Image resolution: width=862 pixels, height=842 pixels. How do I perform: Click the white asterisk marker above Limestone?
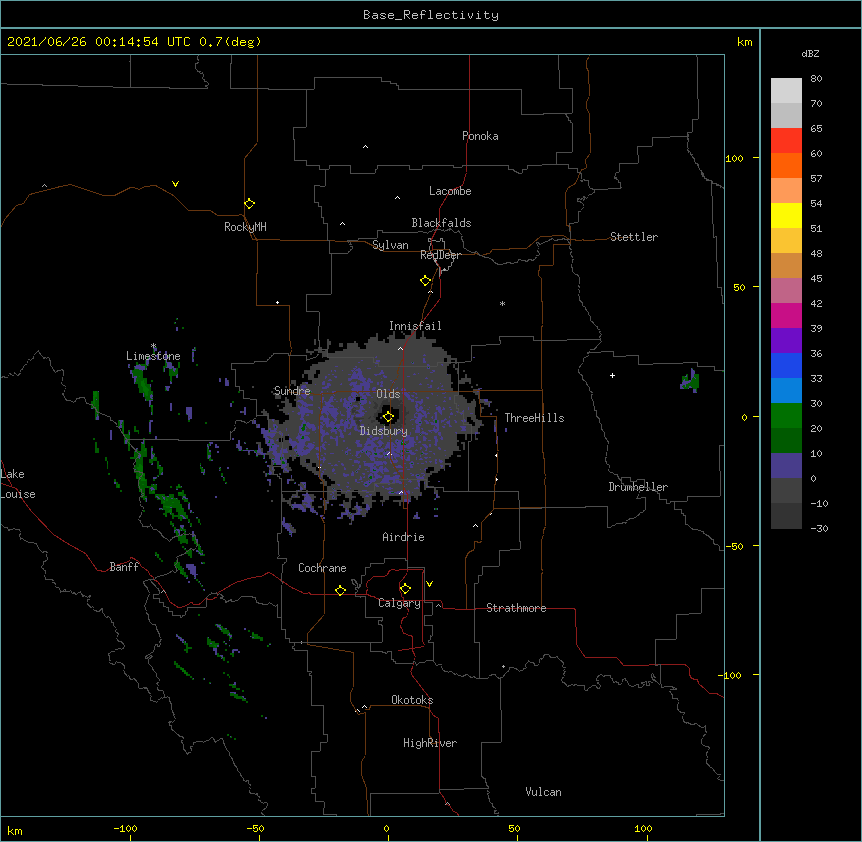tap(153, 346)
